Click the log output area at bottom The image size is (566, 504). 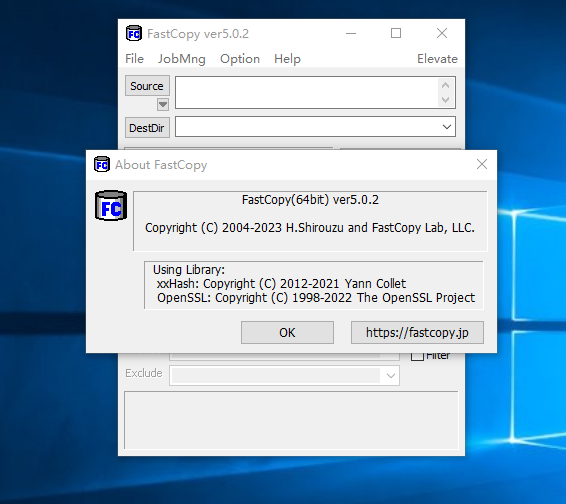291,420
